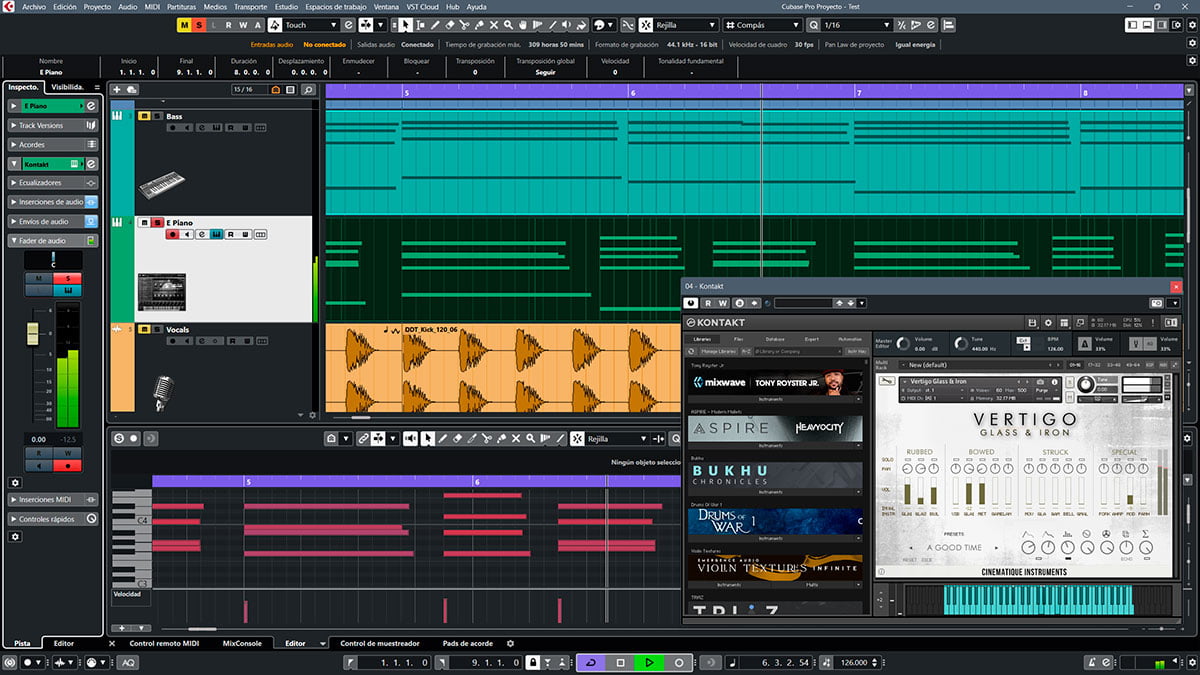Image resolution: width=1200 pixels, height=675 pixels.
Task: Click the AQ auto quantize button
Action: pyautogui.click(x=129, y=662)
